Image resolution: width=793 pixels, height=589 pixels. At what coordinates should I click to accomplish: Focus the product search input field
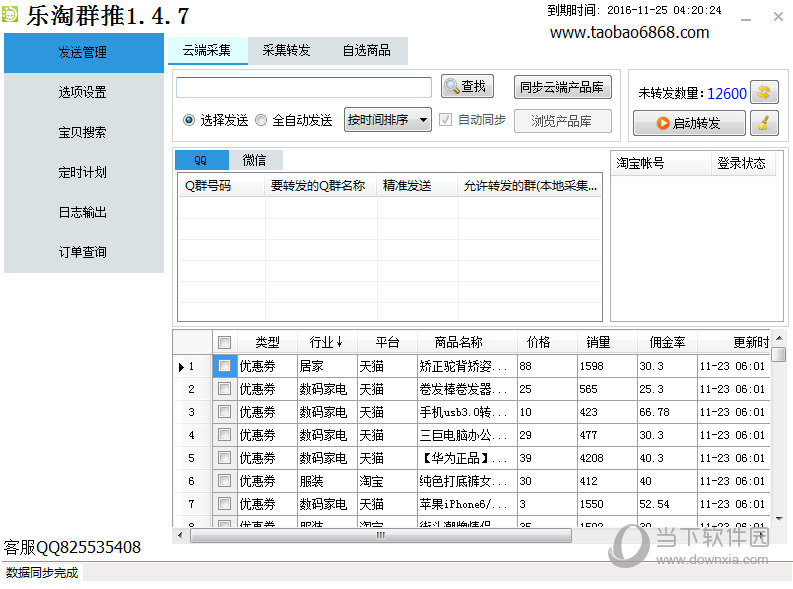[x=304, y=87]
